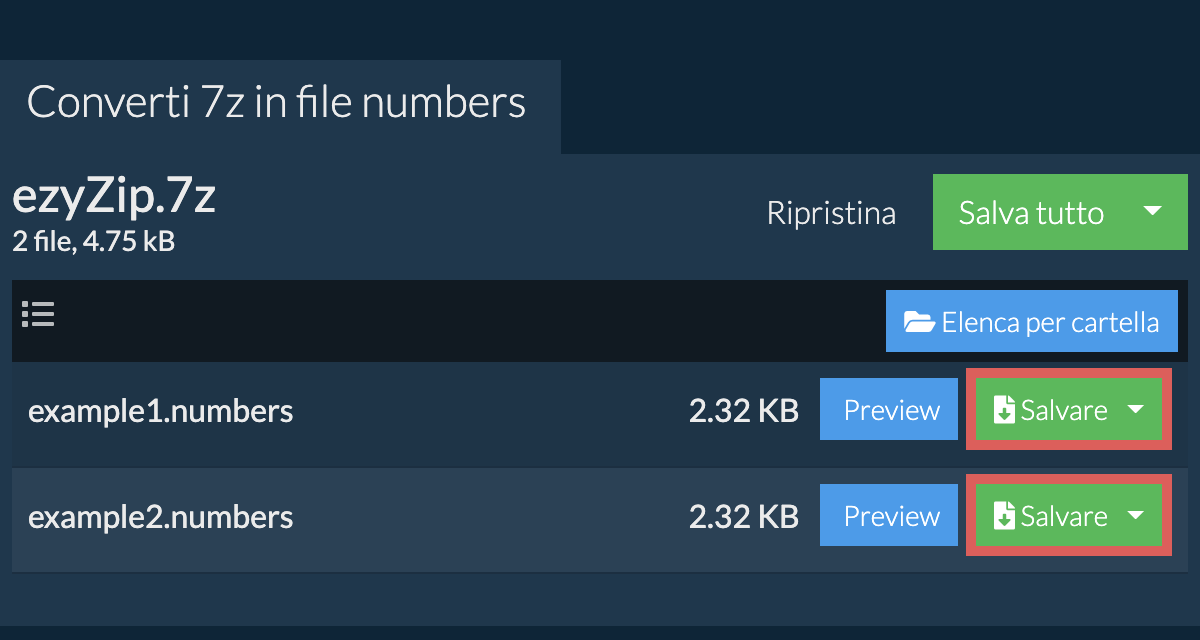Select the example2.numbers file name
This screenshot has width=1200, height=640.
pyautogui.click(x=160, y=517)
